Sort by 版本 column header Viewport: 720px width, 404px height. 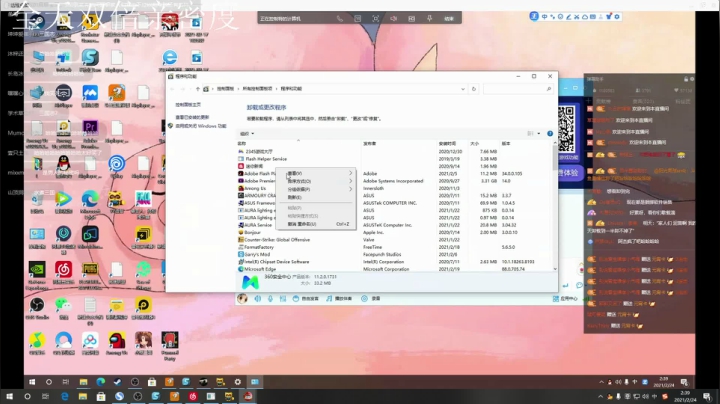(x=506, y=144)
